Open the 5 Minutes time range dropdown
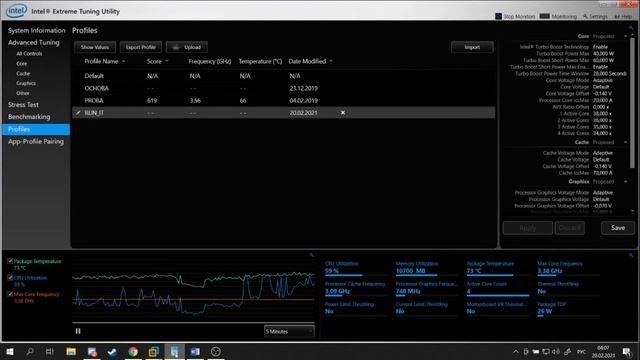 pos(289,331)
